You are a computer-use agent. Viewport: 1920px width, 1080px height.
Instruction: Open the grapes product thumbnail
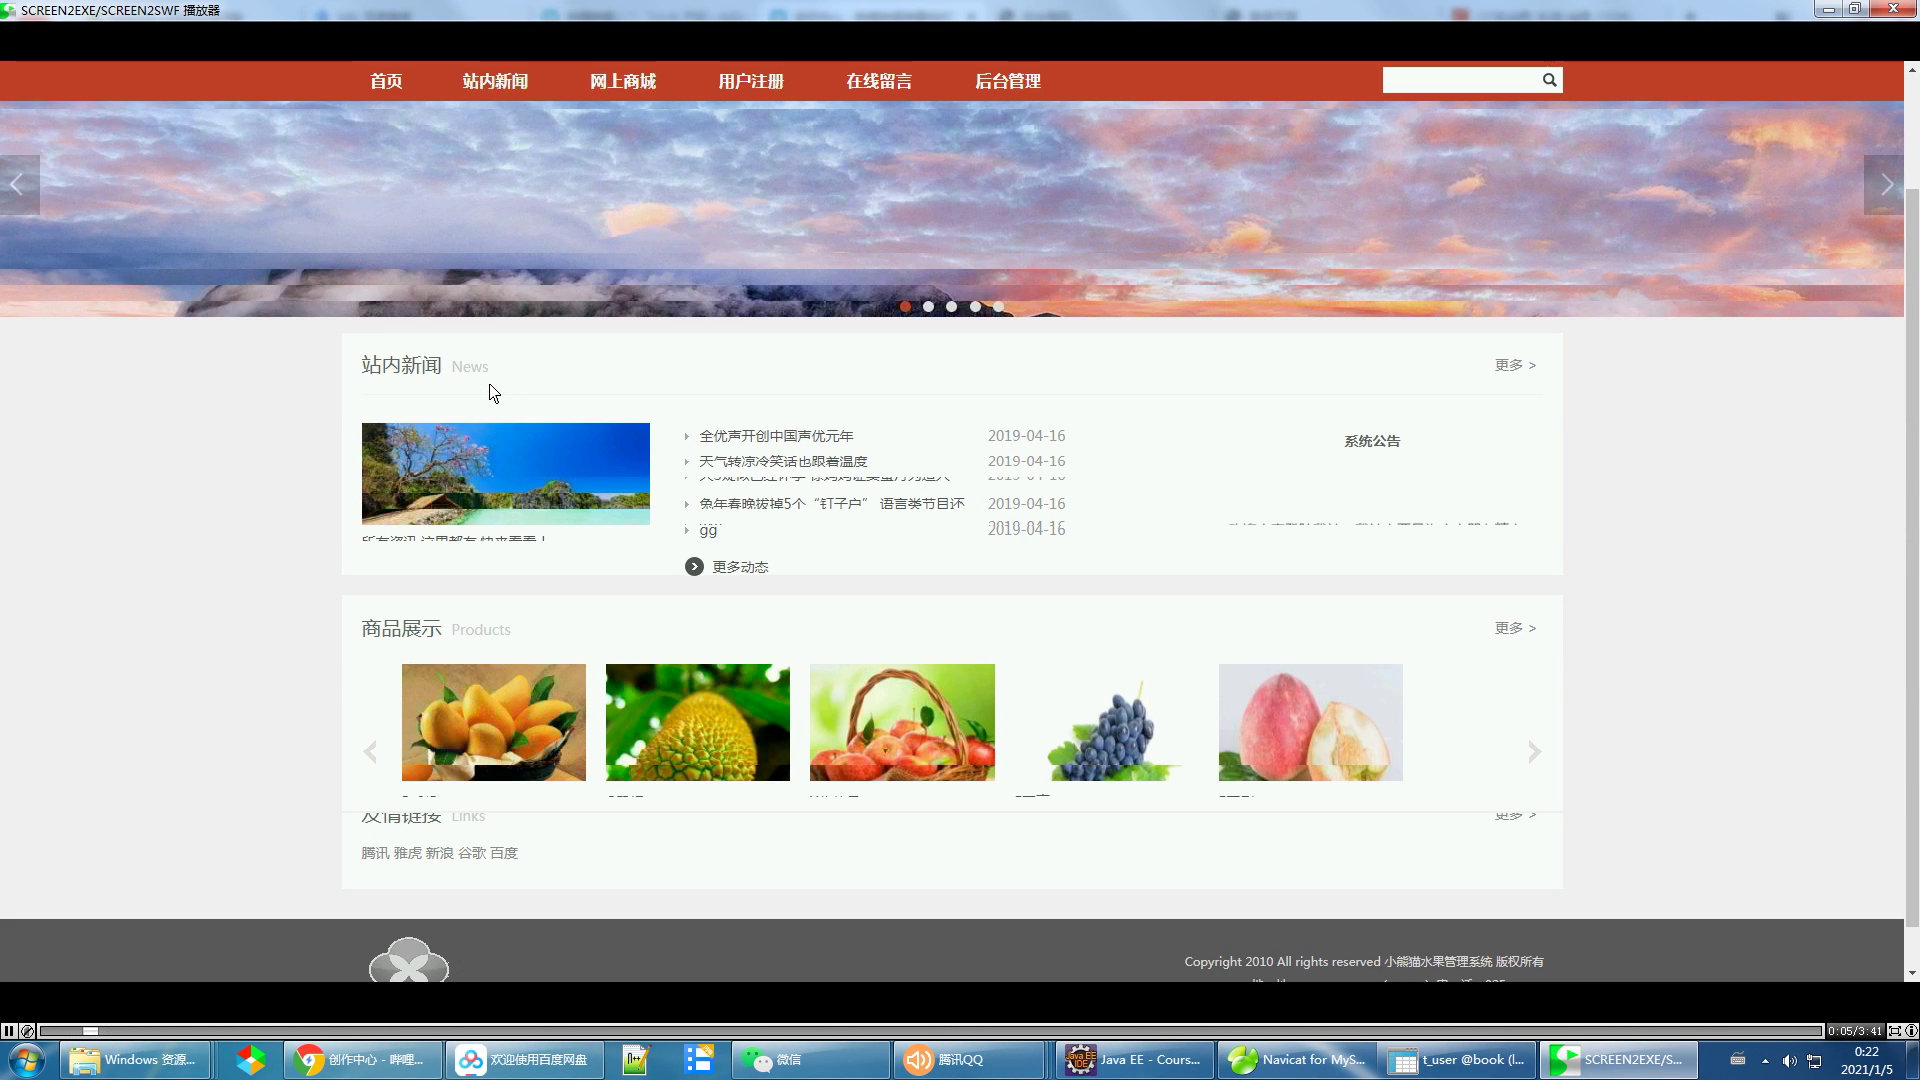[x=1106, y=722]
